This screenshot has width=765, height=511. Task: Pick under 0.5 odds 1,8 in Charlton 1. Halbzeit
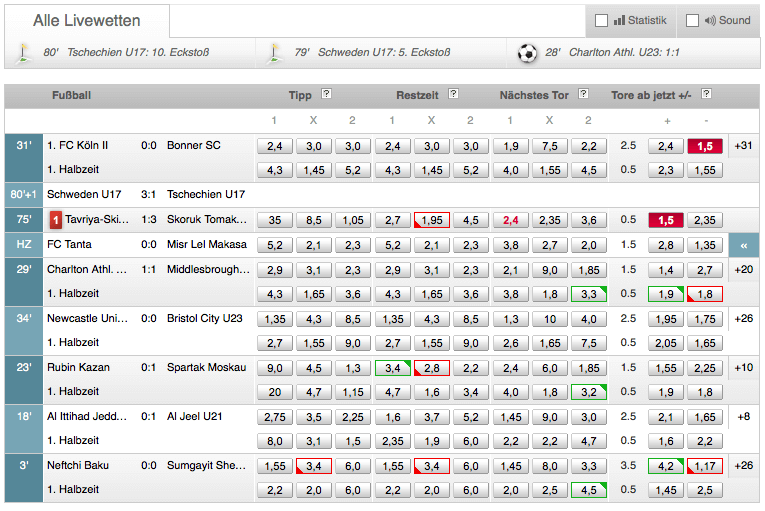705,294
